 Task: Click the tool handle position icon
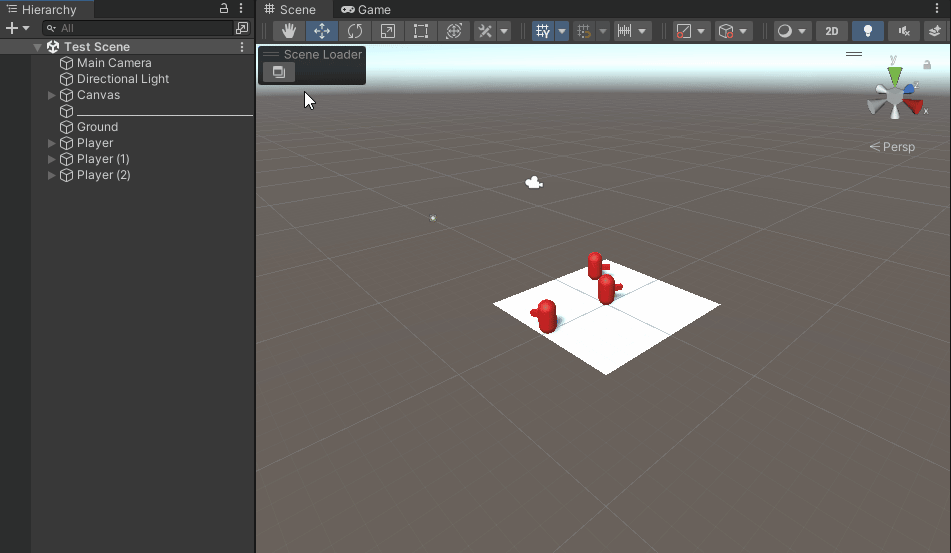coord(684,31)
